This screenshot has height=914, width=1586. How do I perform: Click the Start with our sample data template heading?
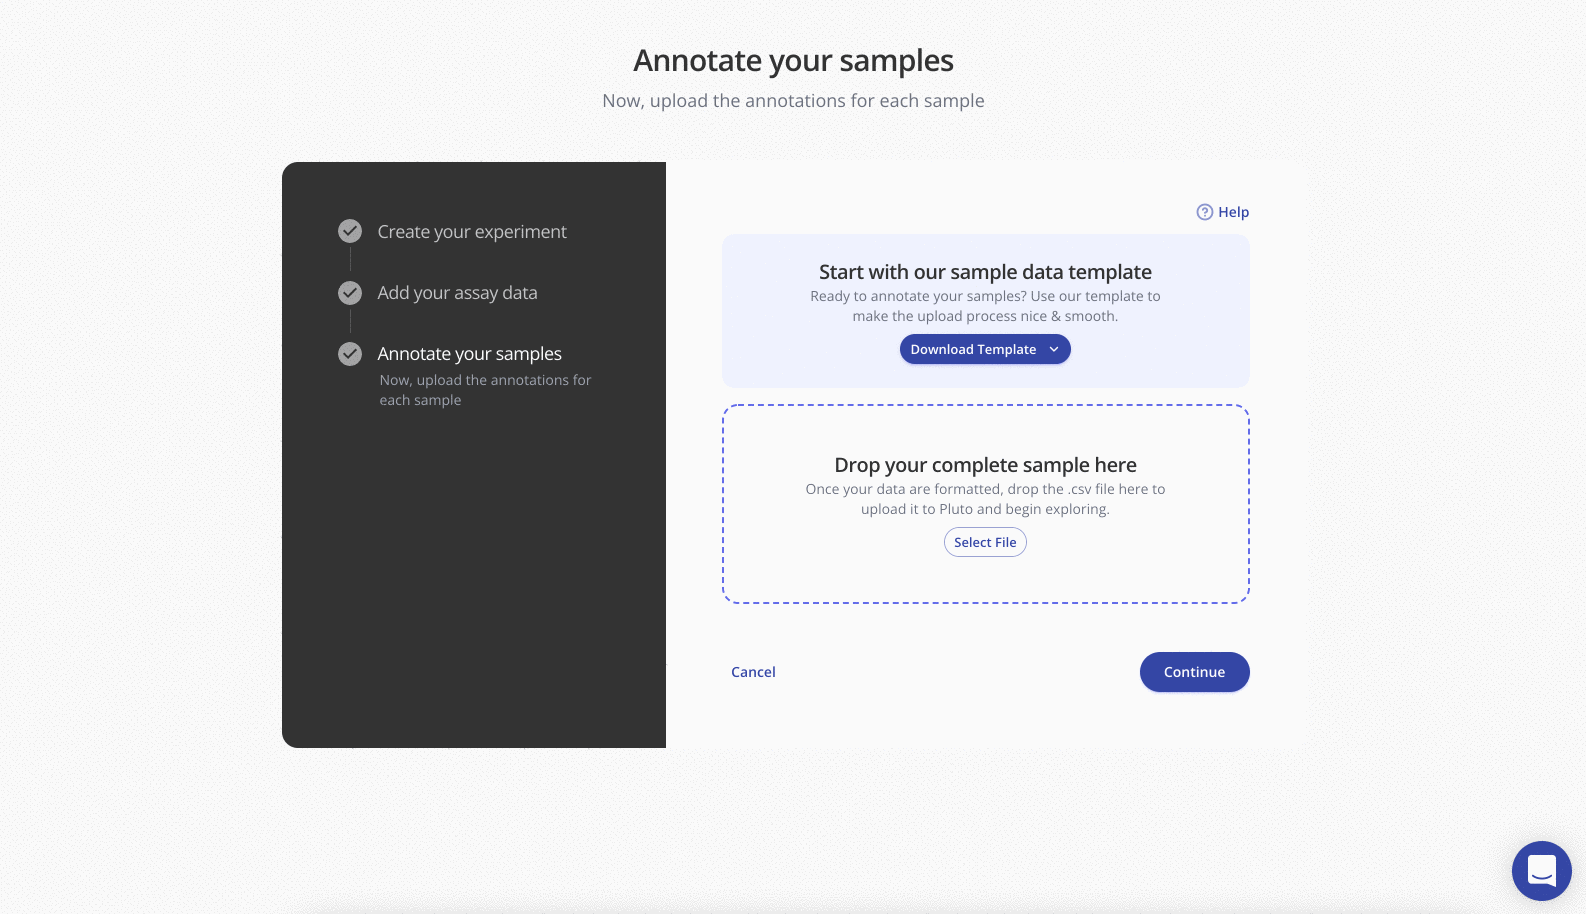[x=985, y=272]
